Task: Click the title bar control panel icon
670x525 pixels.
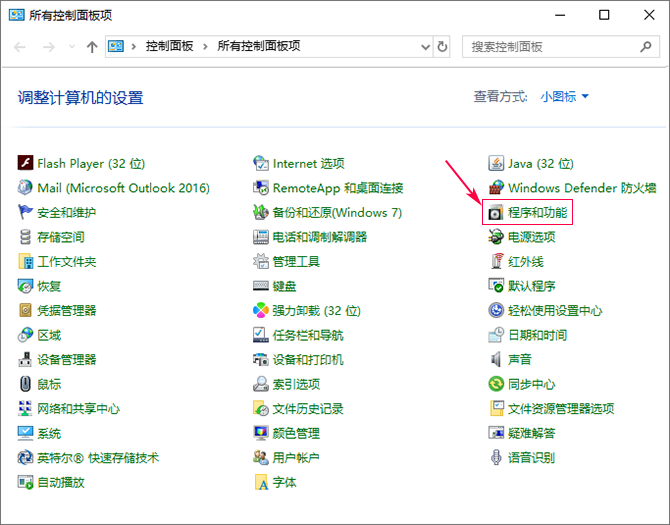Action: 17,15
